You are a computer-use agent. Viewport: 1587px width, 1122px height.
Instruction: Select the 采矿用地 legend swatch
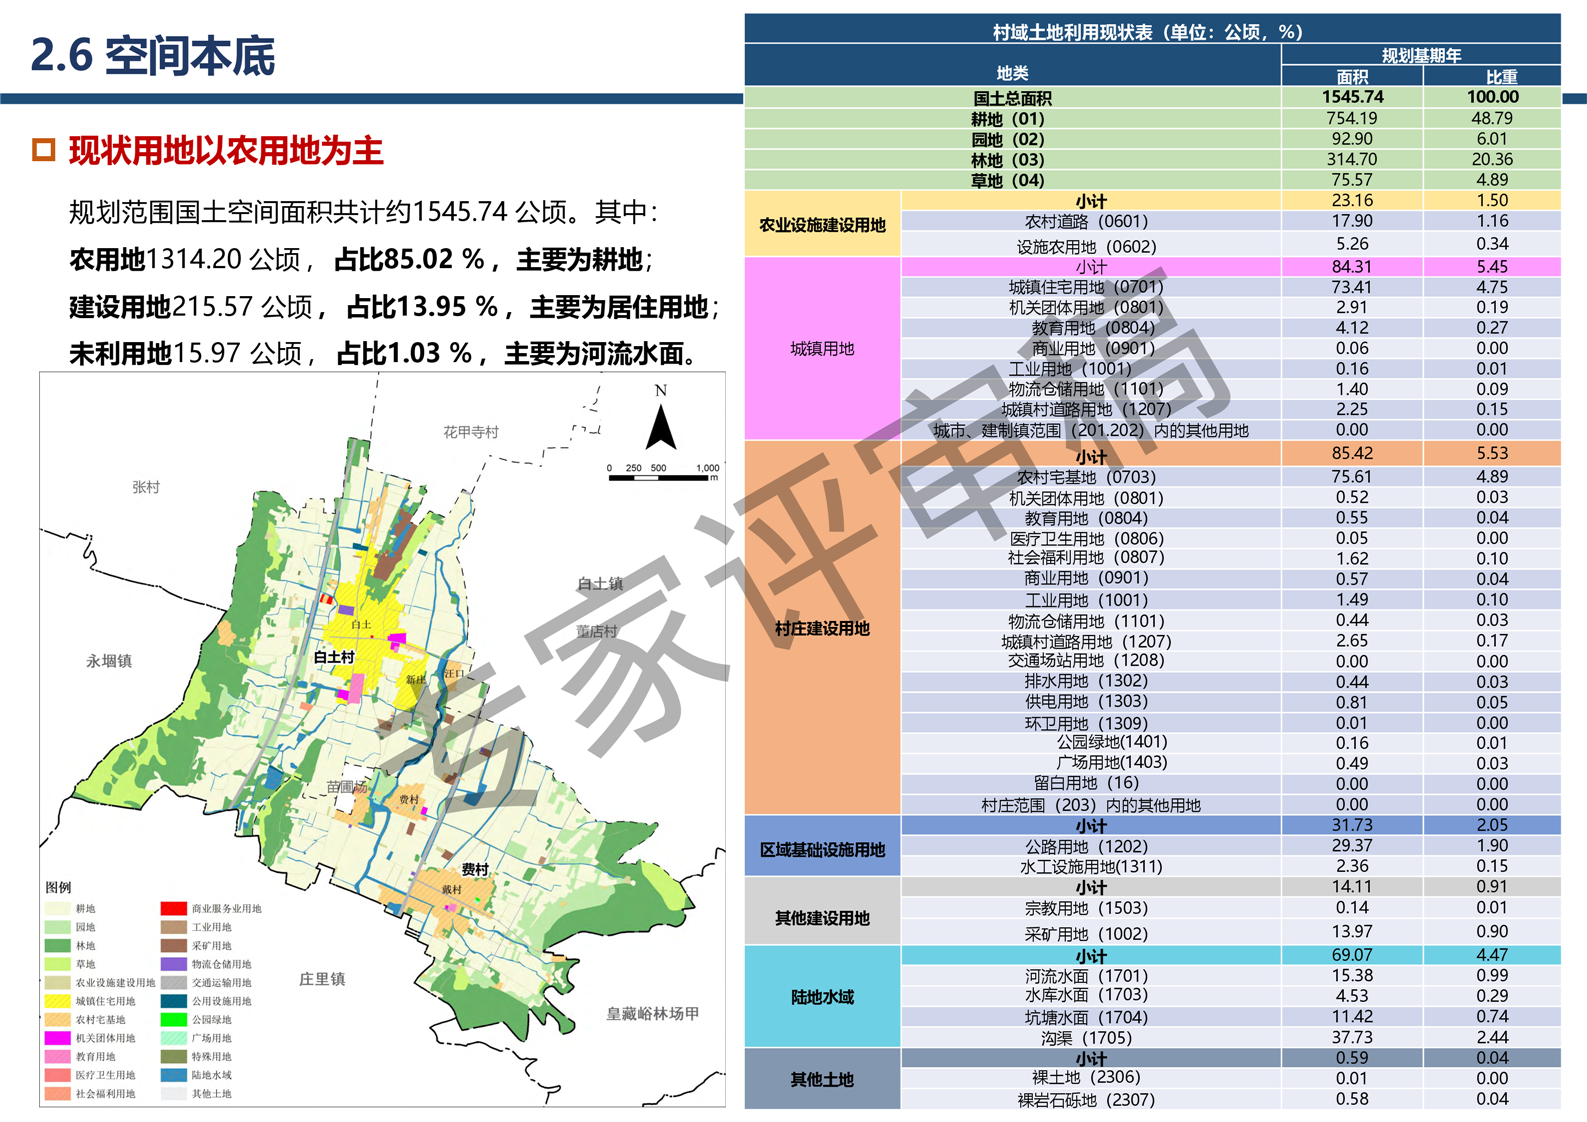click(174, 946)
